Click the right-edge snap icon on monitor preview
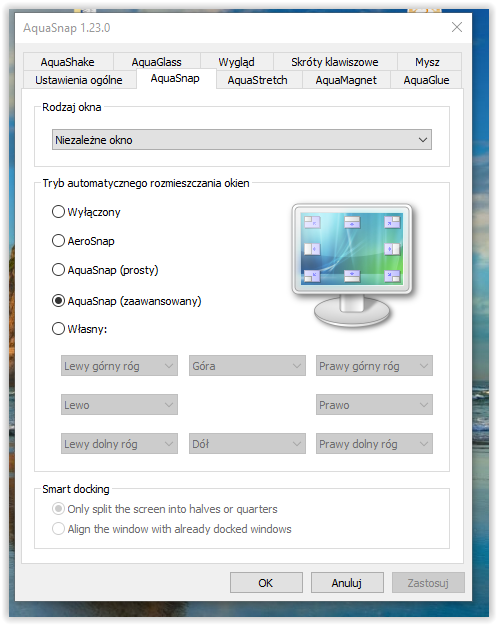 pyautogui.click(x=392, y=249)
